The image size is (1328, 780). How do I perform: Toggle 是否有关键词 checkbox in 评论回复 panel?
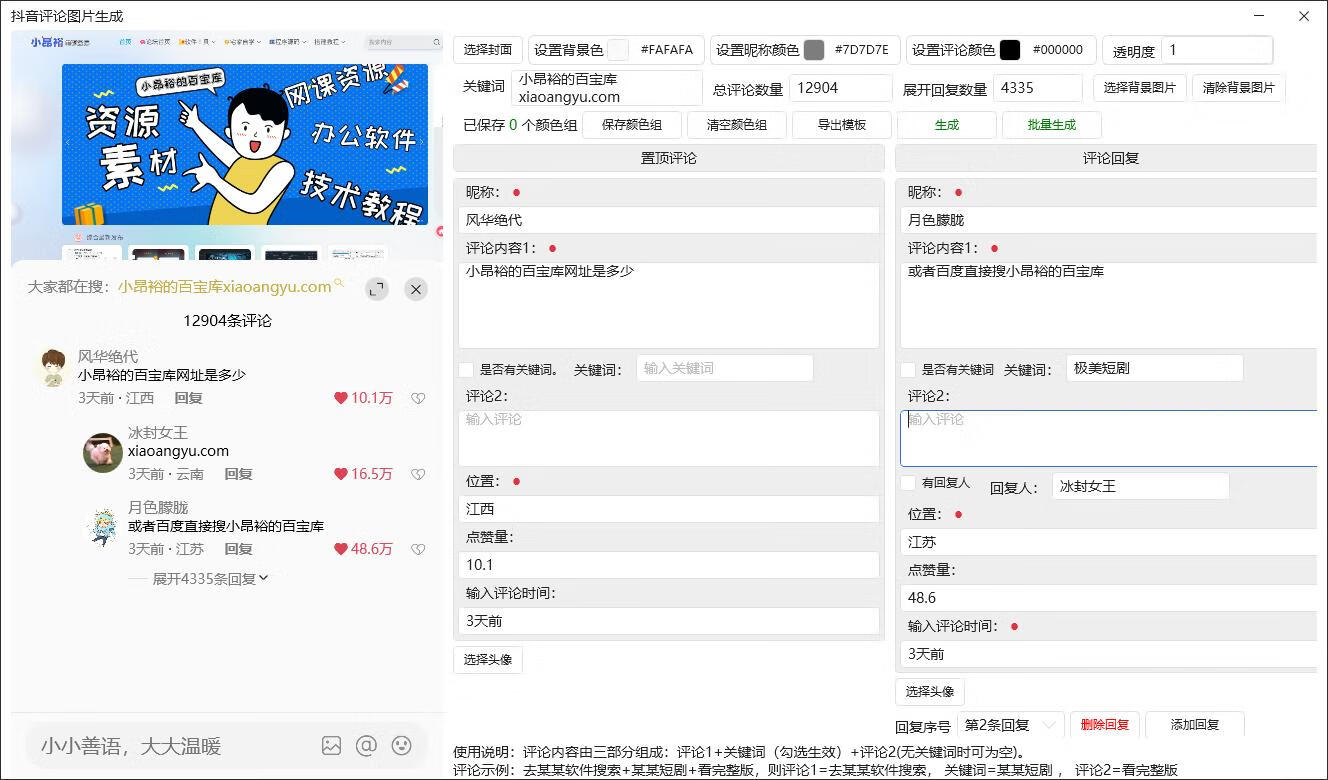click(x=908, y=370)
